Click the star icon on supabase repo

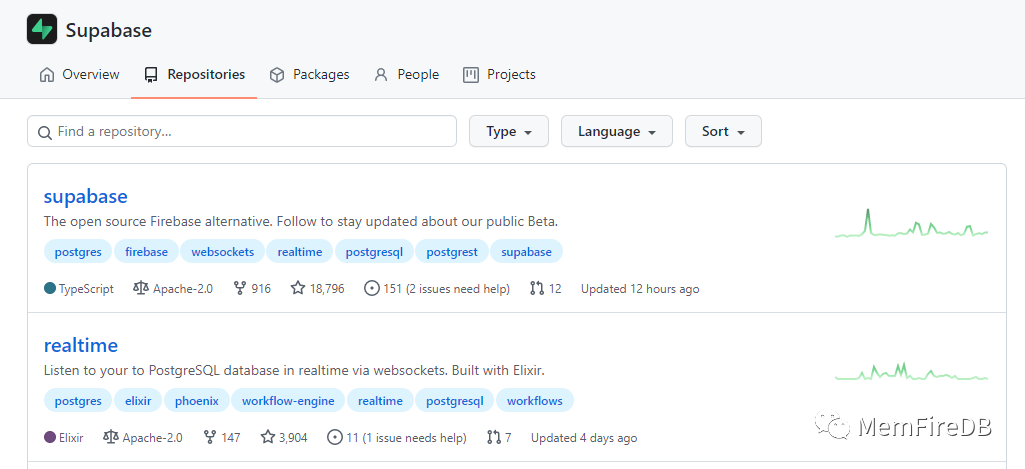pos(298,289)
